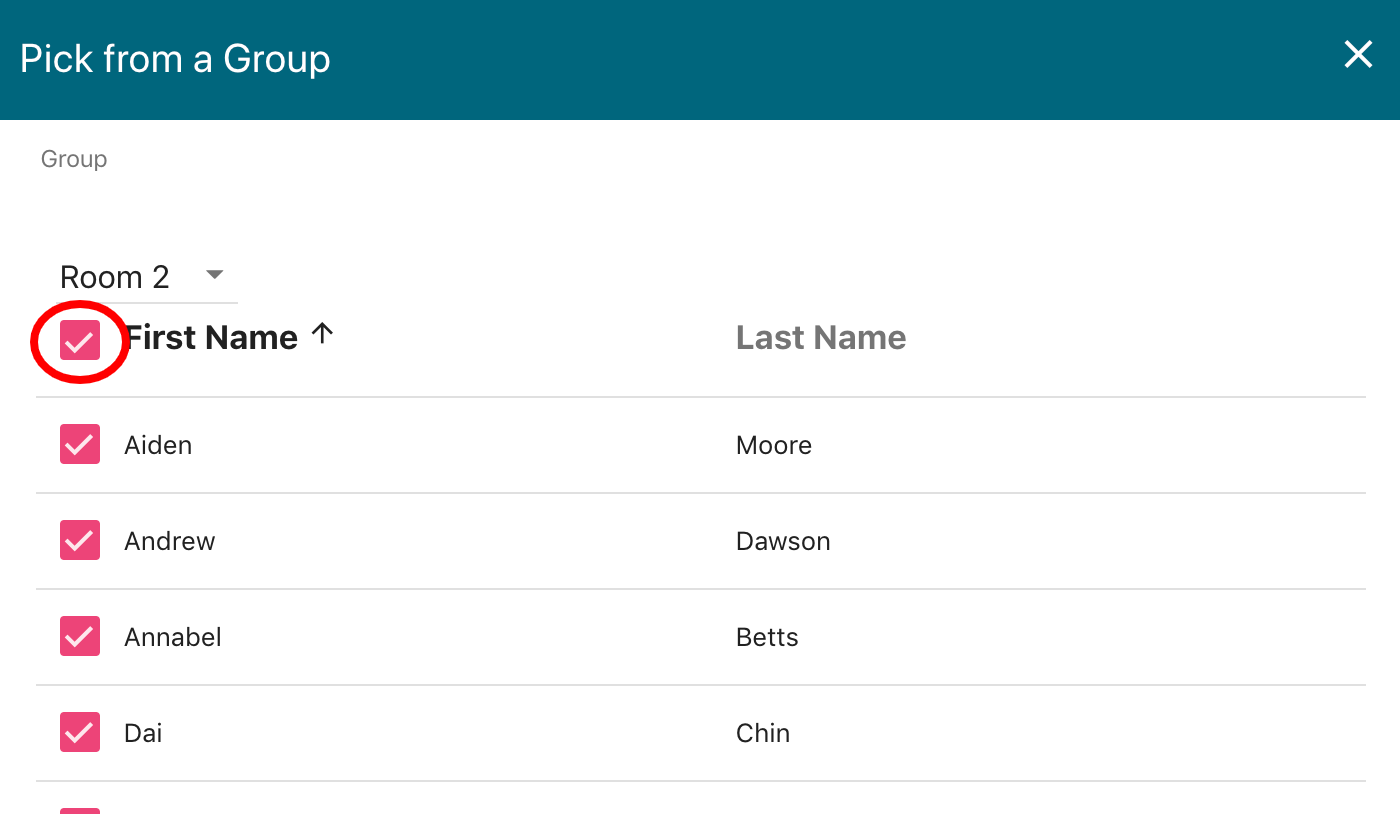Click the first name Andrew

point(170,541)
